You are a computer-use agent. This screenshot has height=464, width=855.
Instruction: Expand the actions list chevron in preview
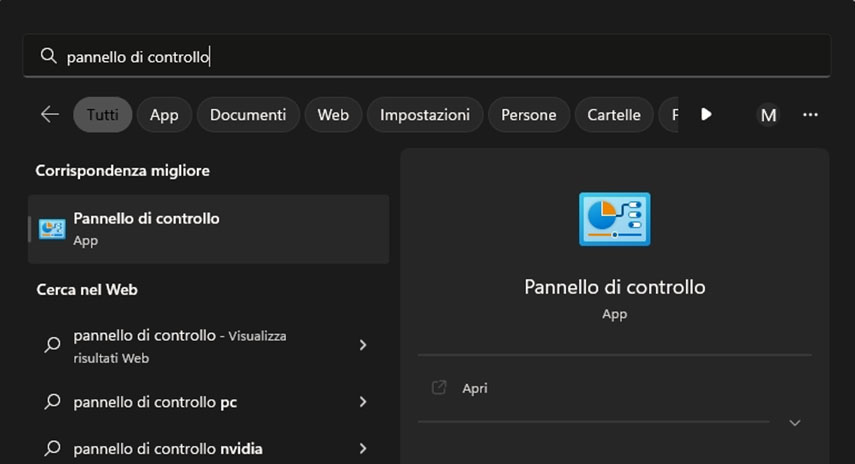[x=795, y=423]
